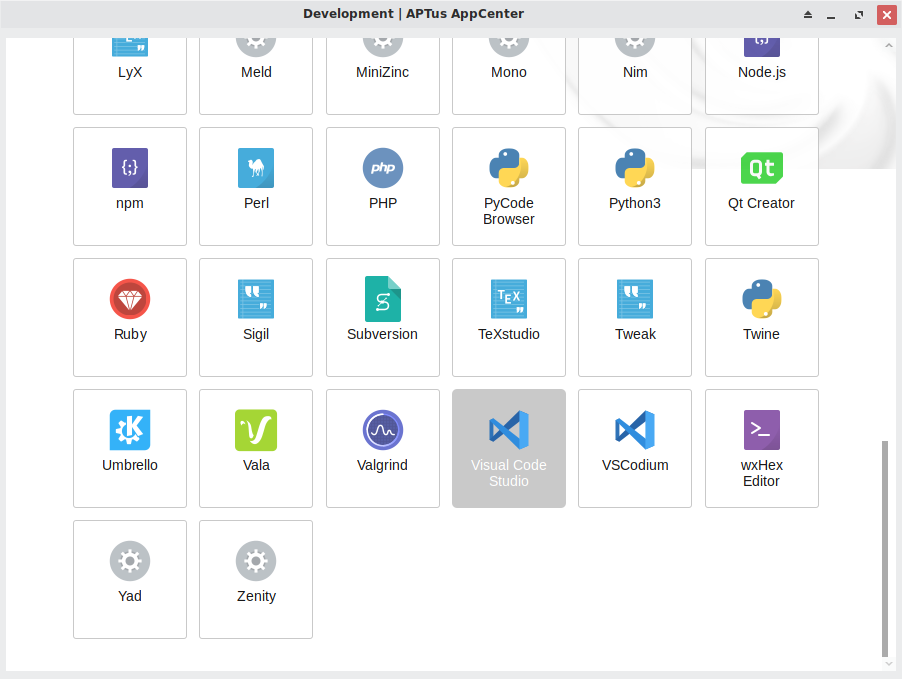902x679 pixels.
Task: Click the Visual Code Studio label
Action: click(509, 473)
